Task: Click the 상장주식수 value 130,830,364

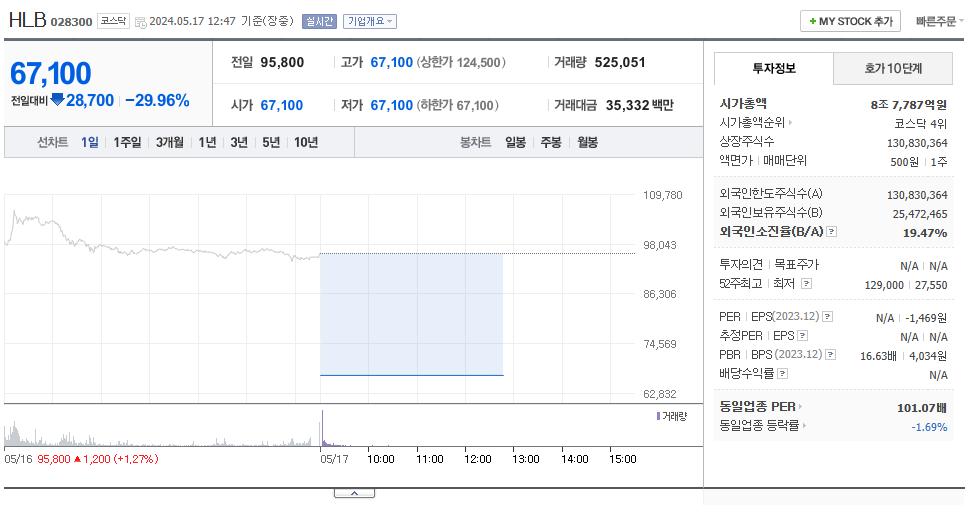Action: tap(917, 143)
